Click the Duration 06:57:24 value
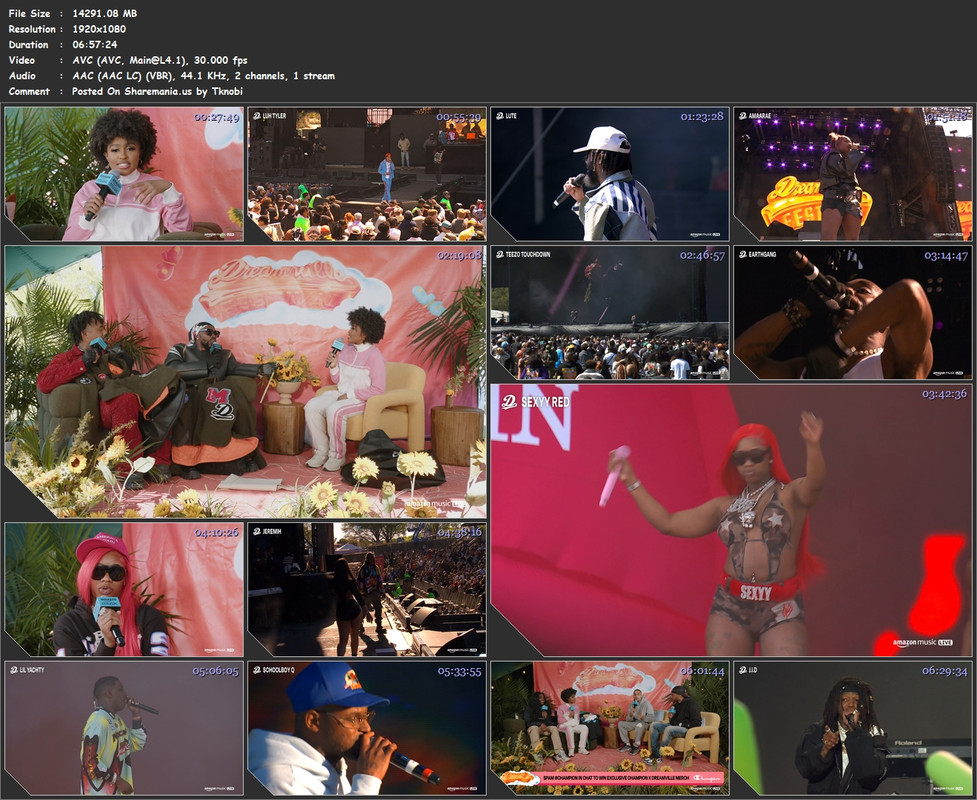 (95, 44)
